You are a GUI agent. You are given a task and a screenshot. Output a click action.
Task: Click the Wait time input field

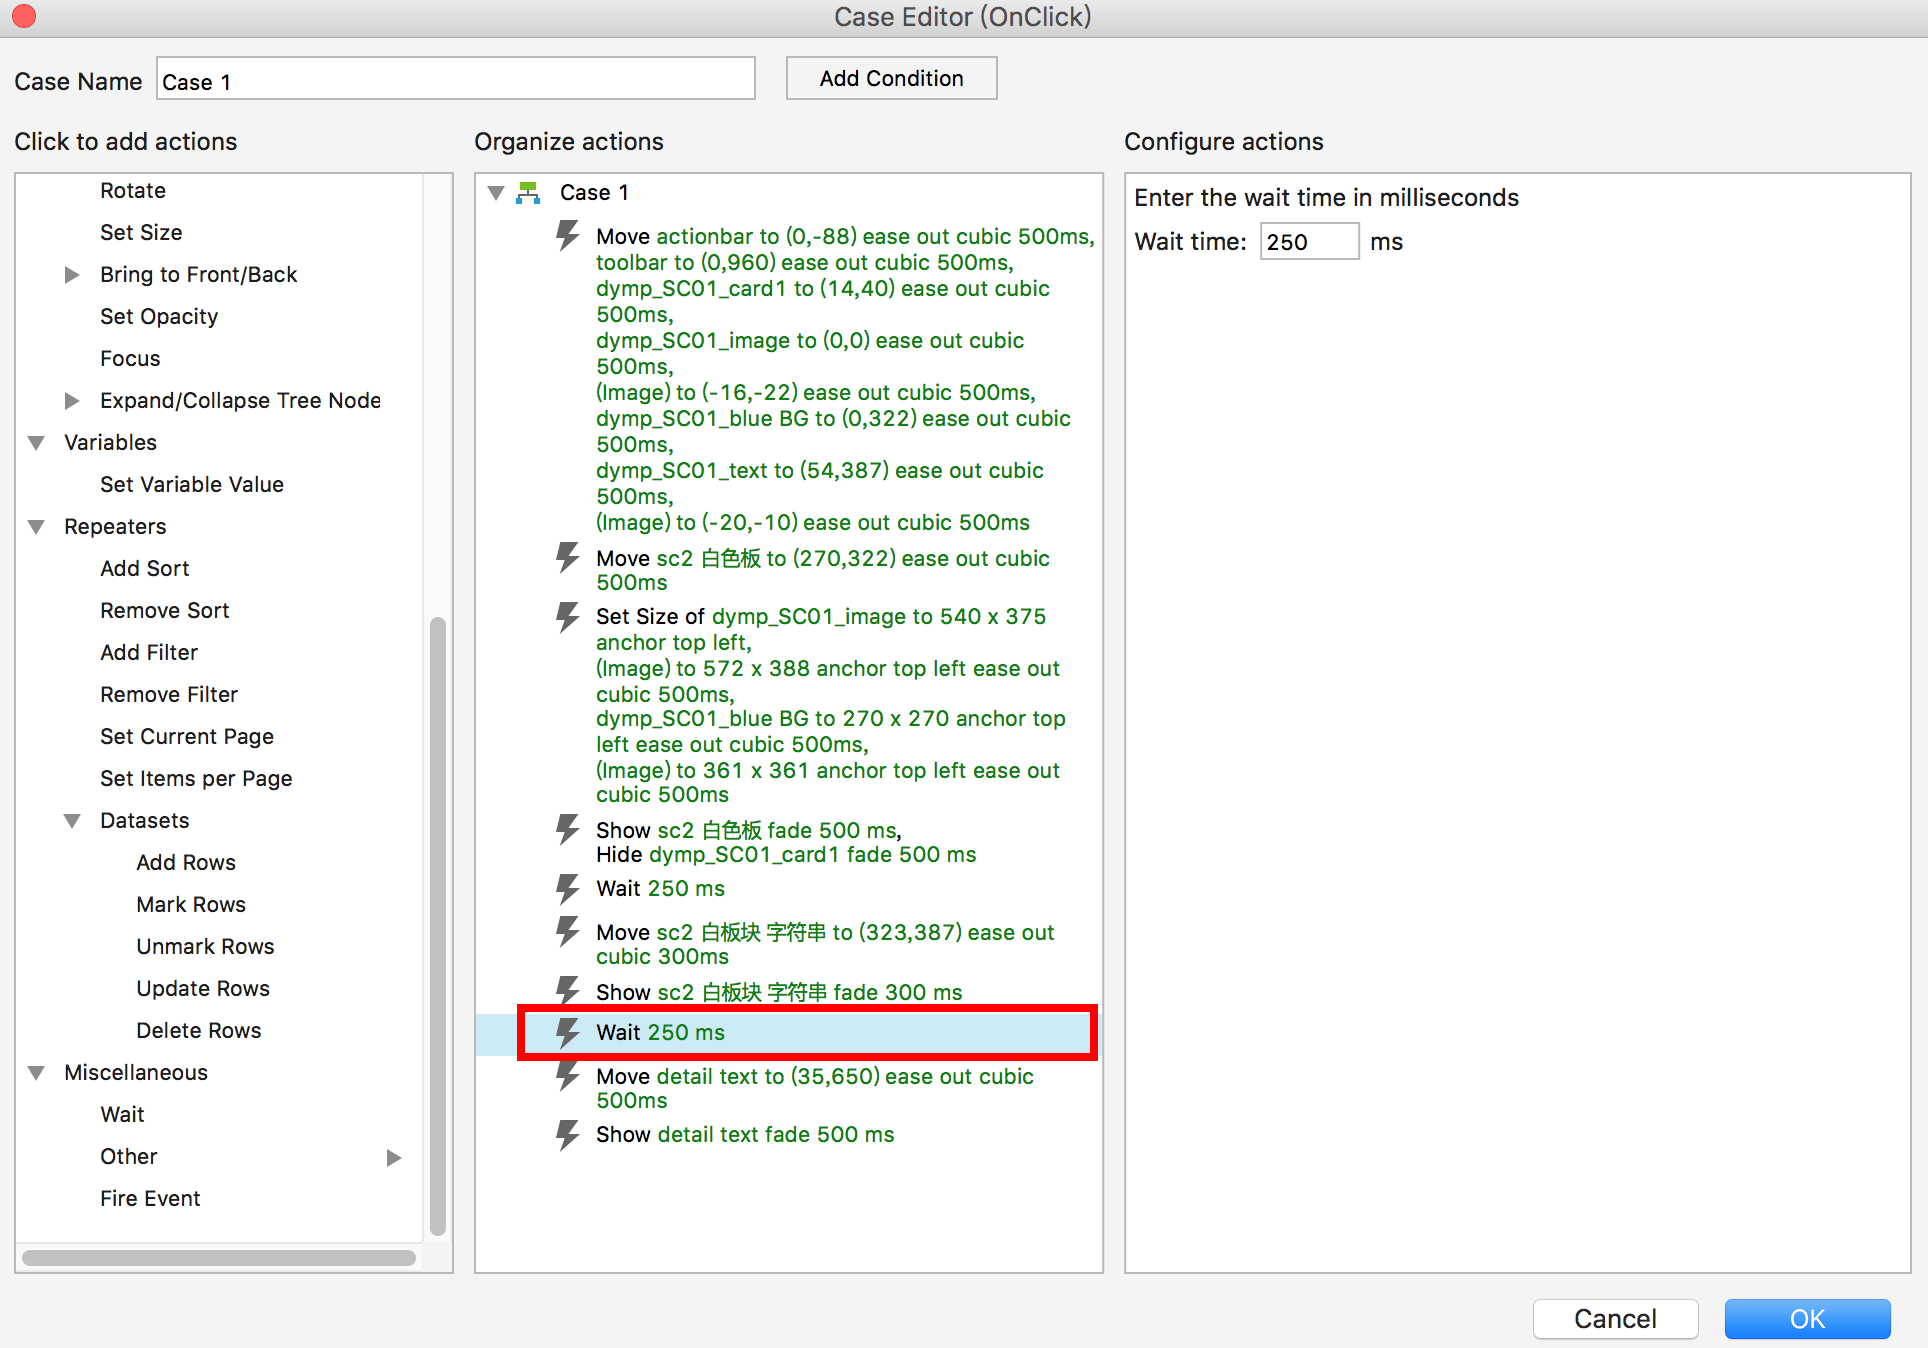pos(1308,242)
